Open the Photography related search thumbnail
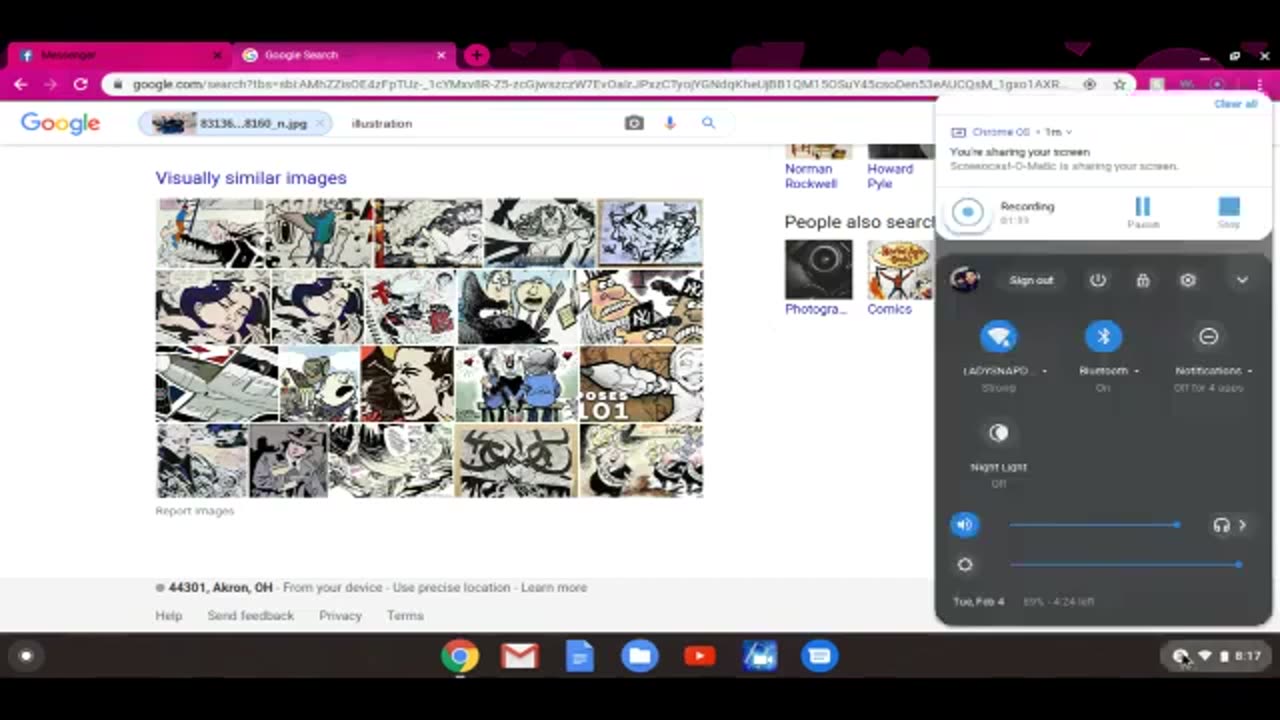The height and width of the screenshot is (720, 1280). click(819, 270)
